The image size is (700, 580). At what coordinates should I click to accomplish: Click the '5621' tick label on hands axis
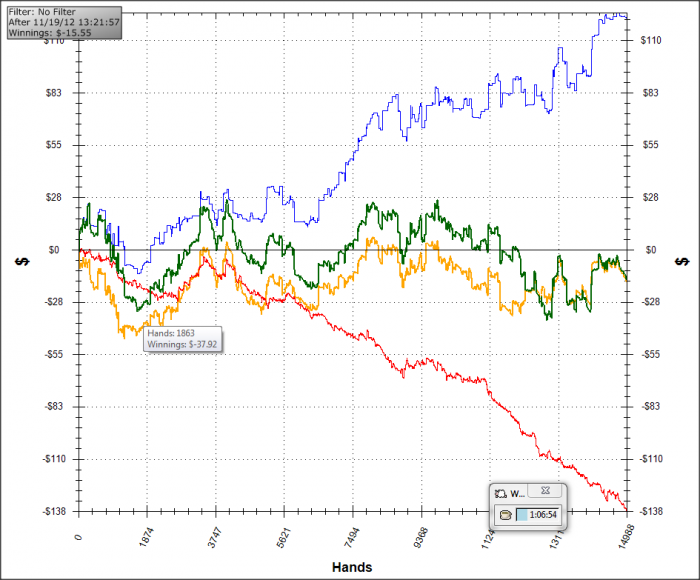283,538
